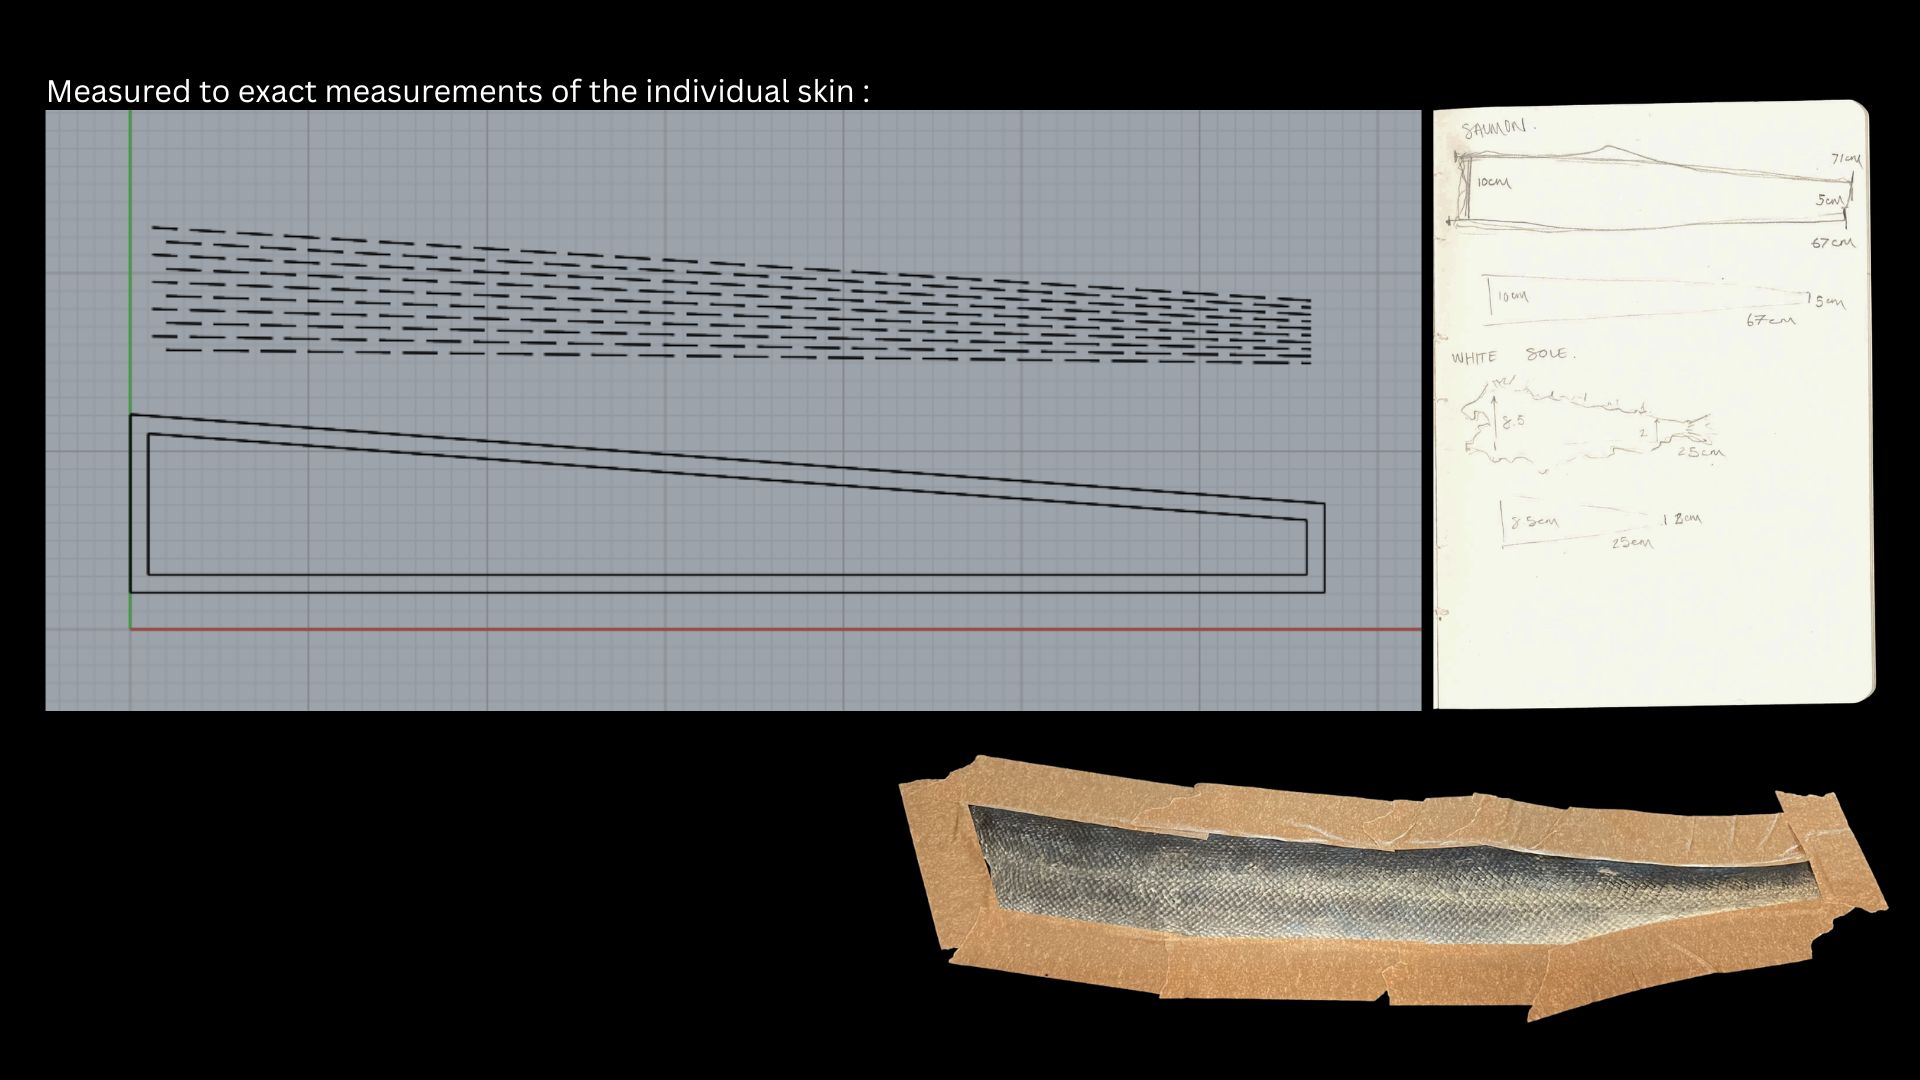Click the 25cm label under bottom triangle
The width and height of the screenshot is (1920, 1080).
click(1632, 542)
